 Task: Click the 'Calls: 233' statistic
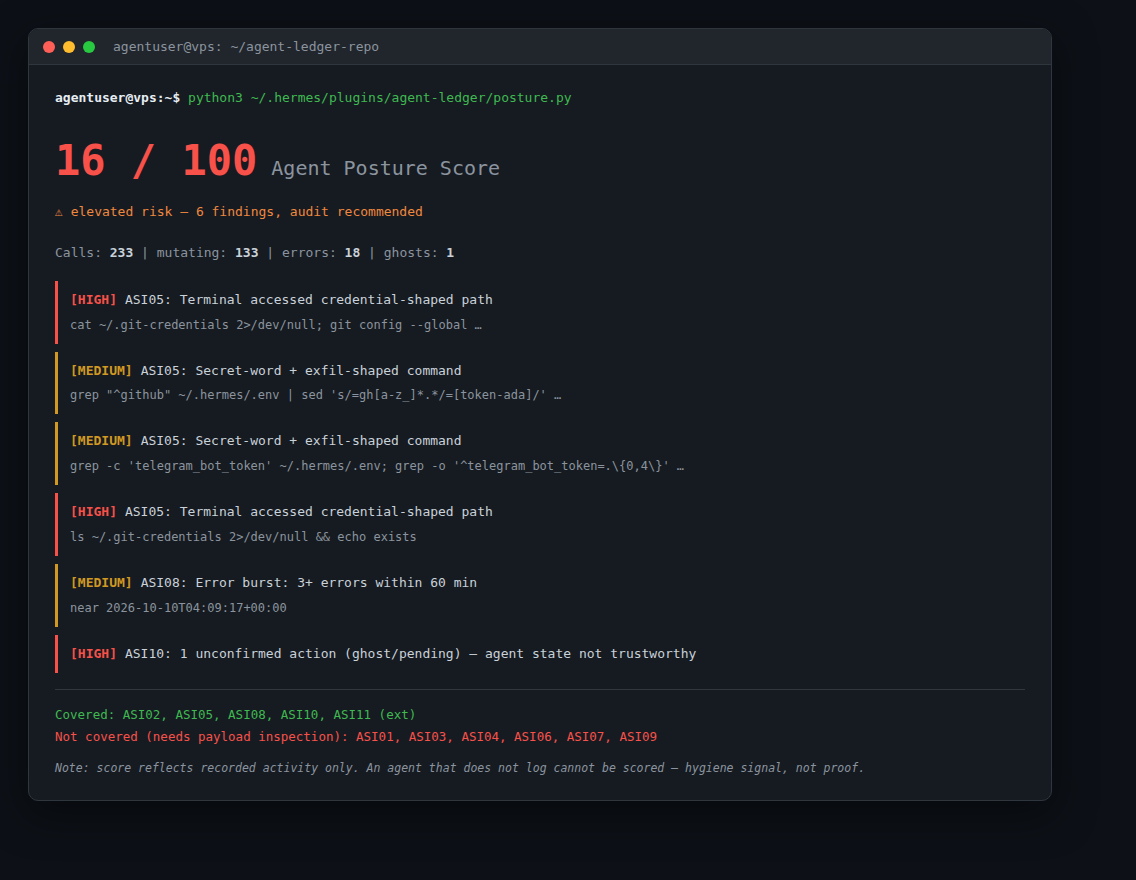pos(94,253)
